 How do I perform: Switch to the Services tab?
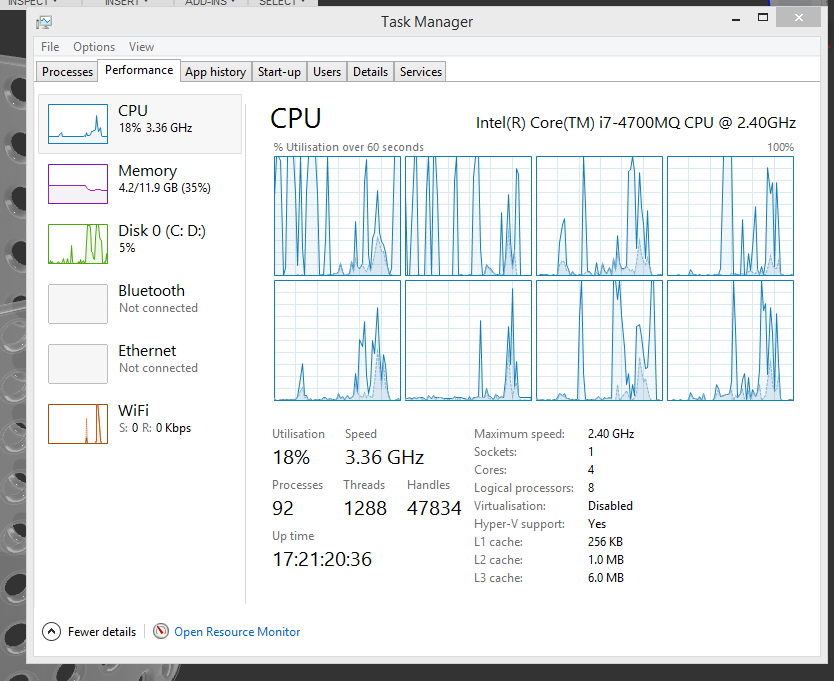tap(419, 71)
